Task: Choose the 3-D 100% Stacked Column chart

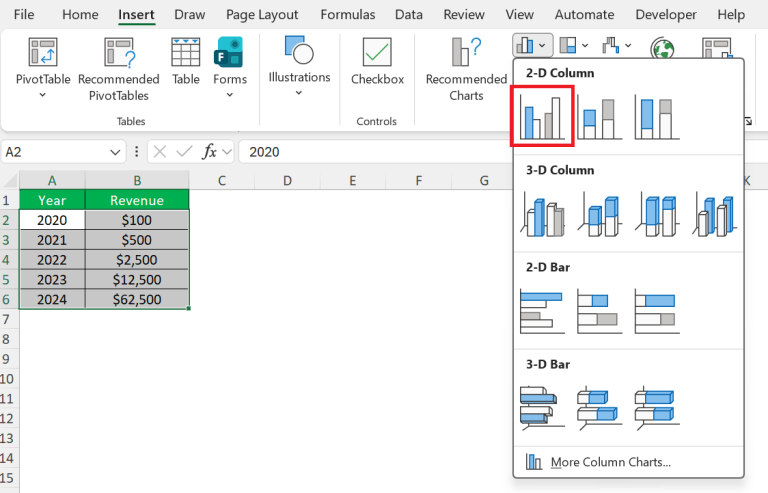Action: (657, 214)
